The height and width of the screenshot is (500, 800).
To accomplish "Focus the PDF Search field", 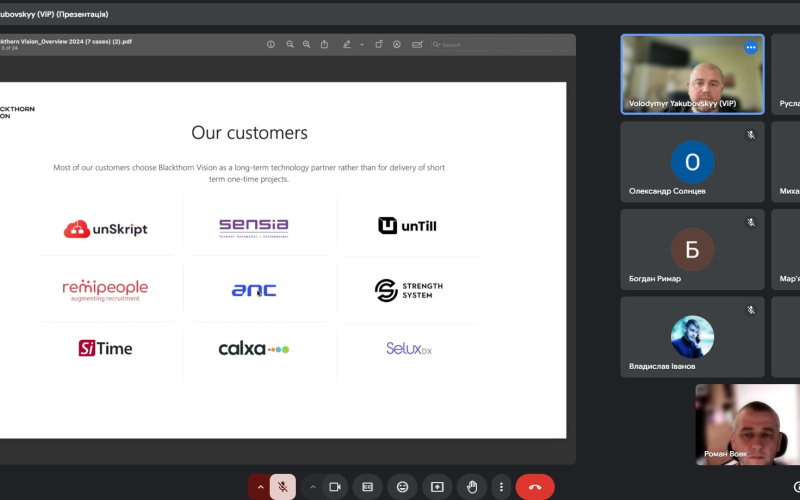I will click(501, 44).
